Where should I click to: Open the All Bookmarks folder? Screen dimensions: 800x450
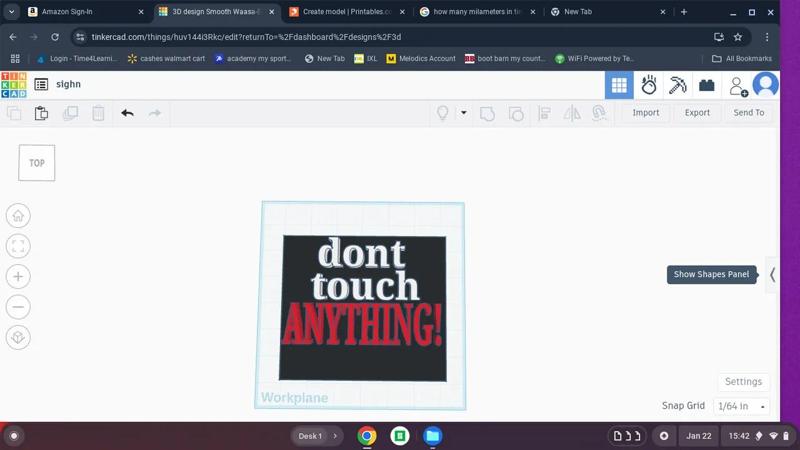(742, 59)
